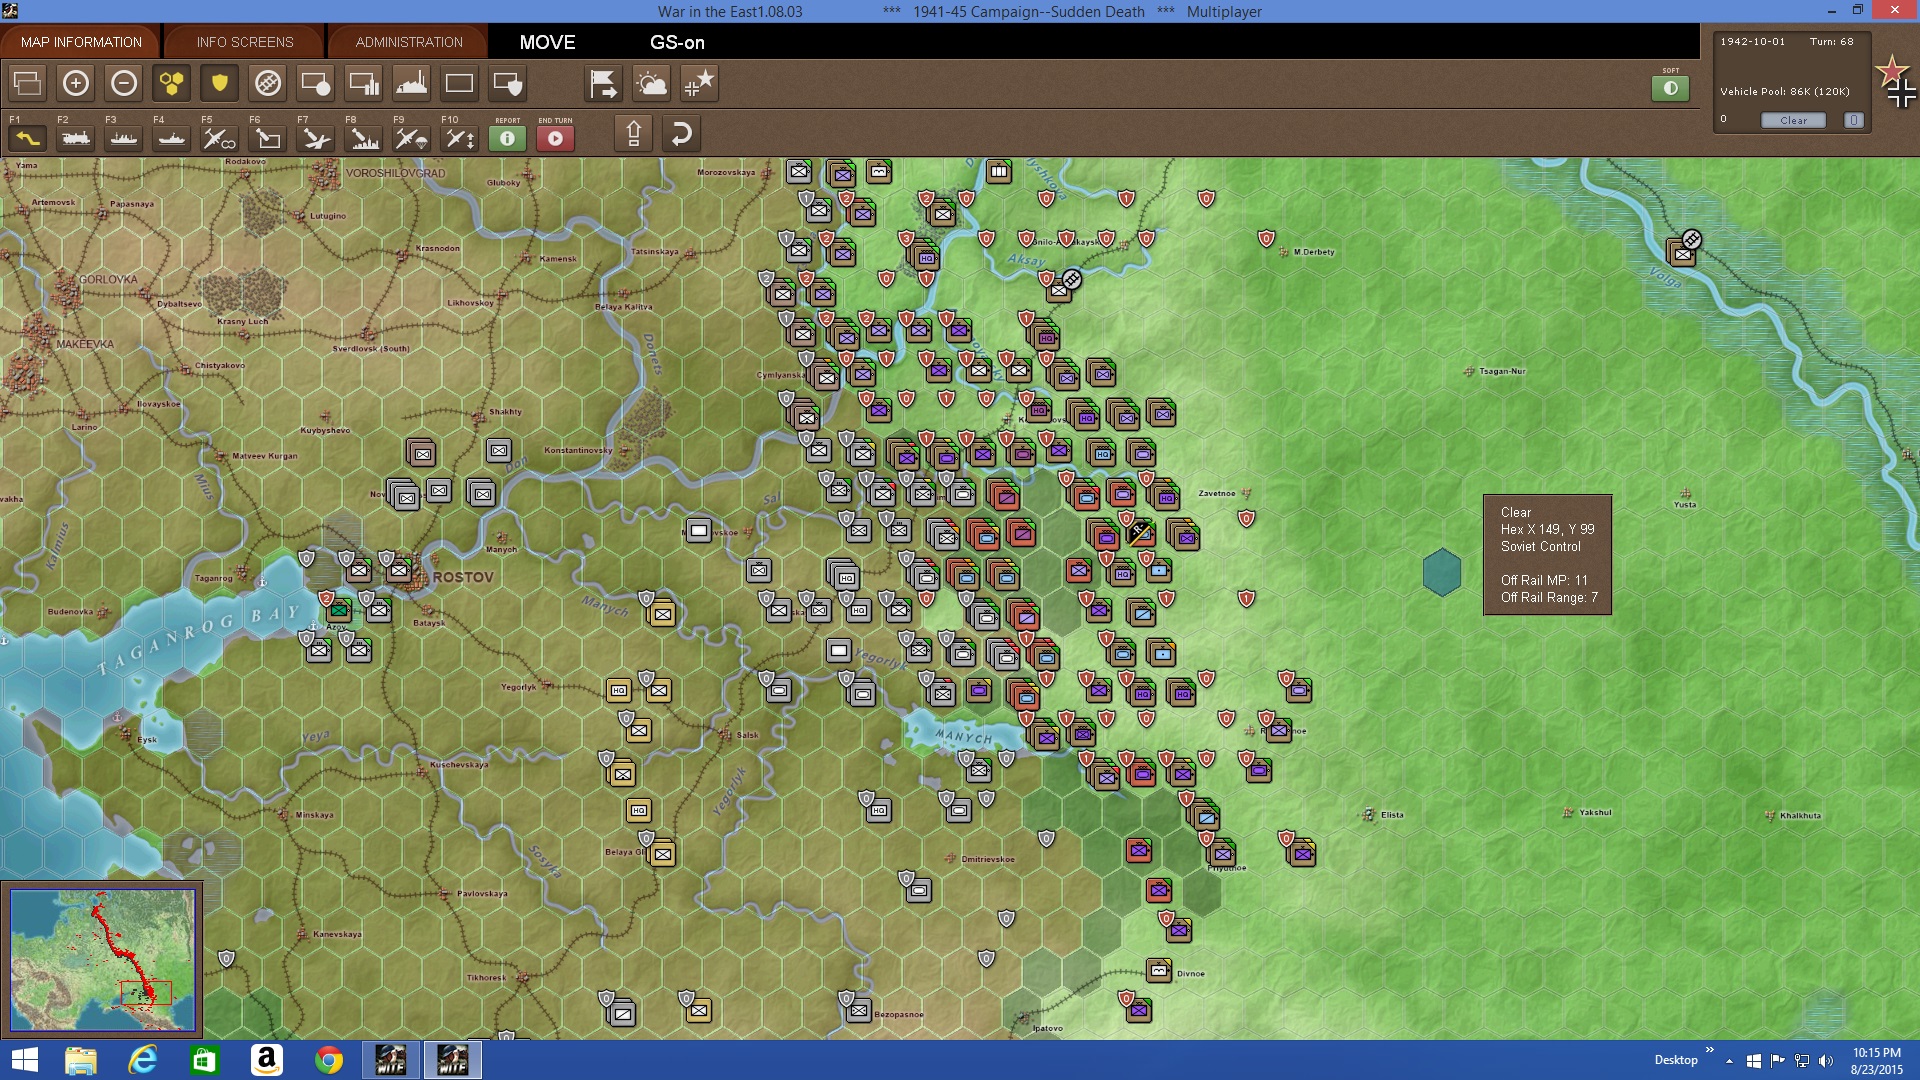Click the undo curved arrow icon
Screen dimensions: 1920x1080
click(x=682, y=133)
